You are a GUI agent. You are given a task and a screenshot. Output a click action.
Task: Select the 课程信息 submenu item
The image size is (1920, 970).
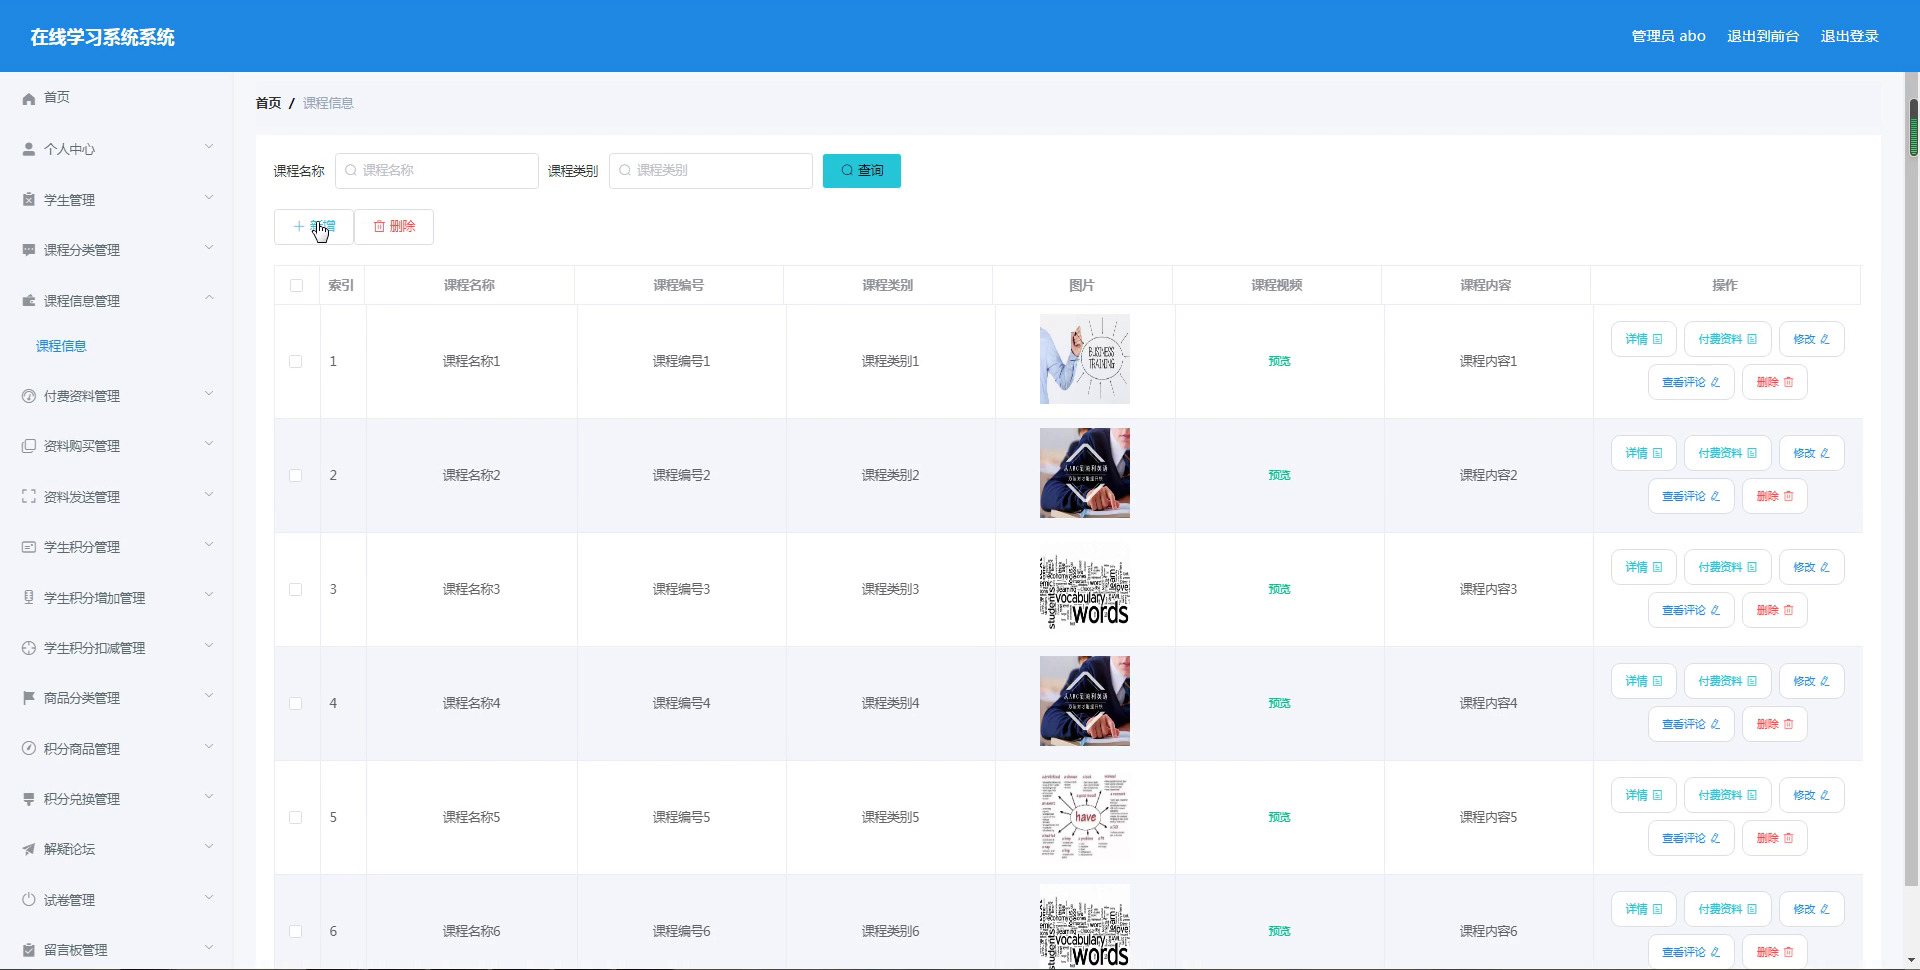point(116,346)
